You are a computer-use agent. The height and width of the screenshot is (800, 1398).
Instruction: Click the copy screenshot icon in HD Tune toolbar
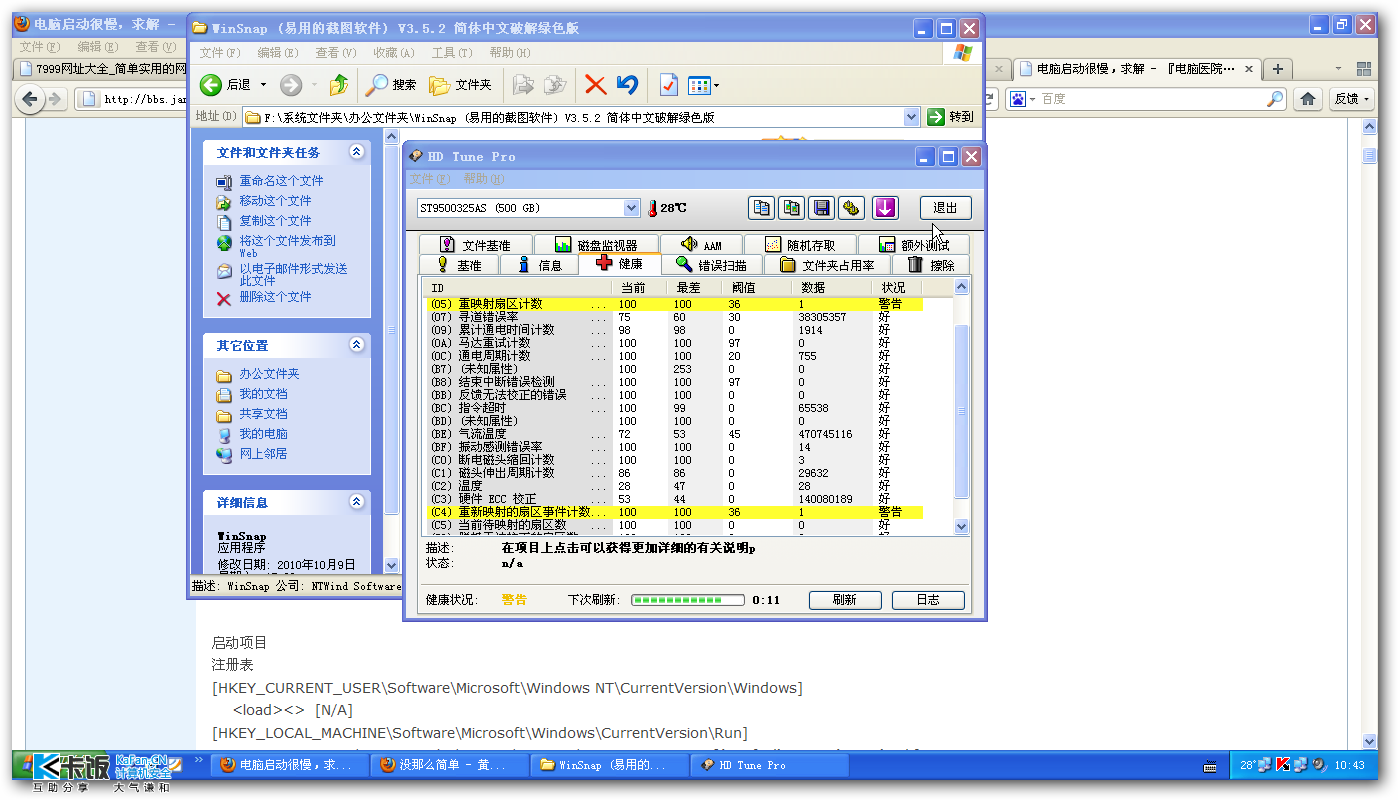tap(792, 208)
